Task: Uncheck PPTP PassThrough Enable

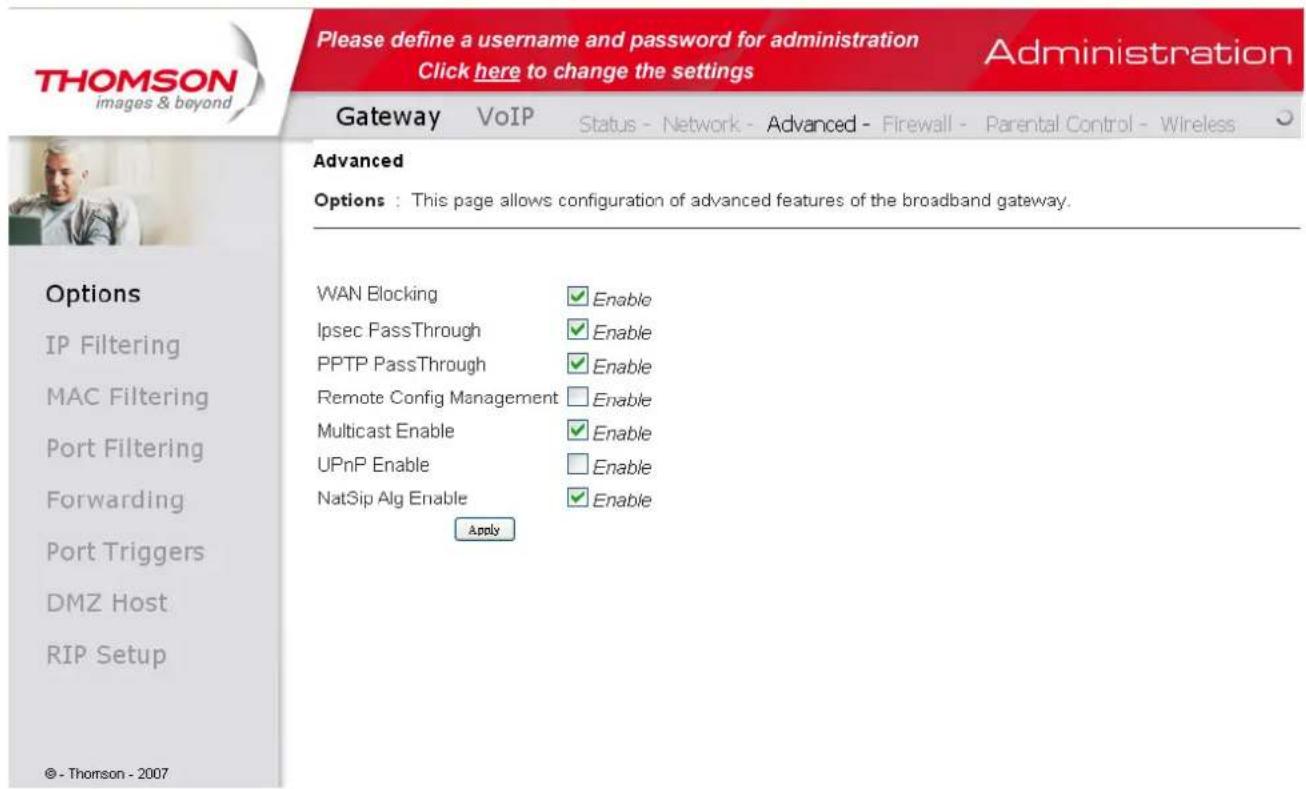Action: tap(576, 364)
